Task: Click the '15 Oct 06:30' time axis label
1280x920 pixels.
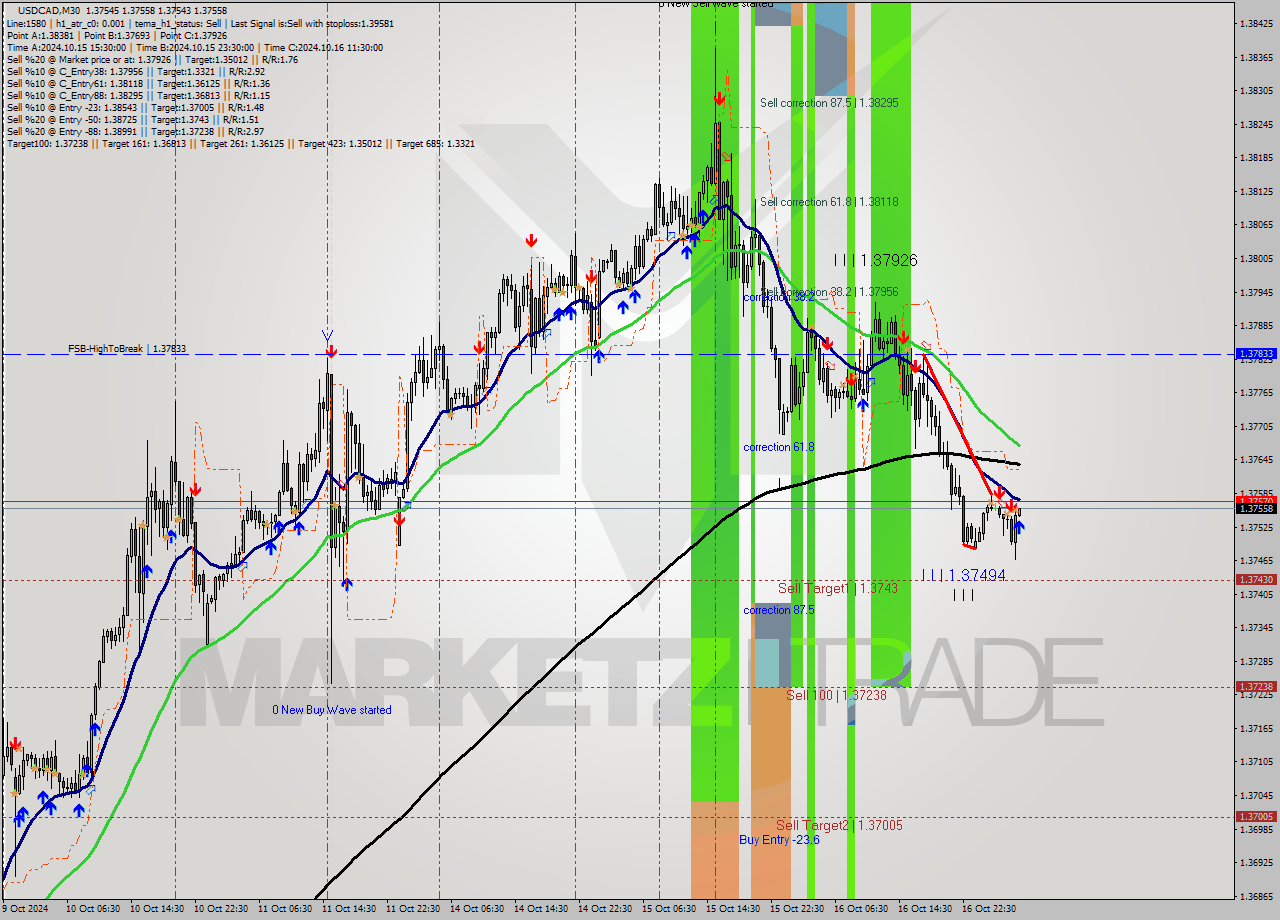Action: 669,909
